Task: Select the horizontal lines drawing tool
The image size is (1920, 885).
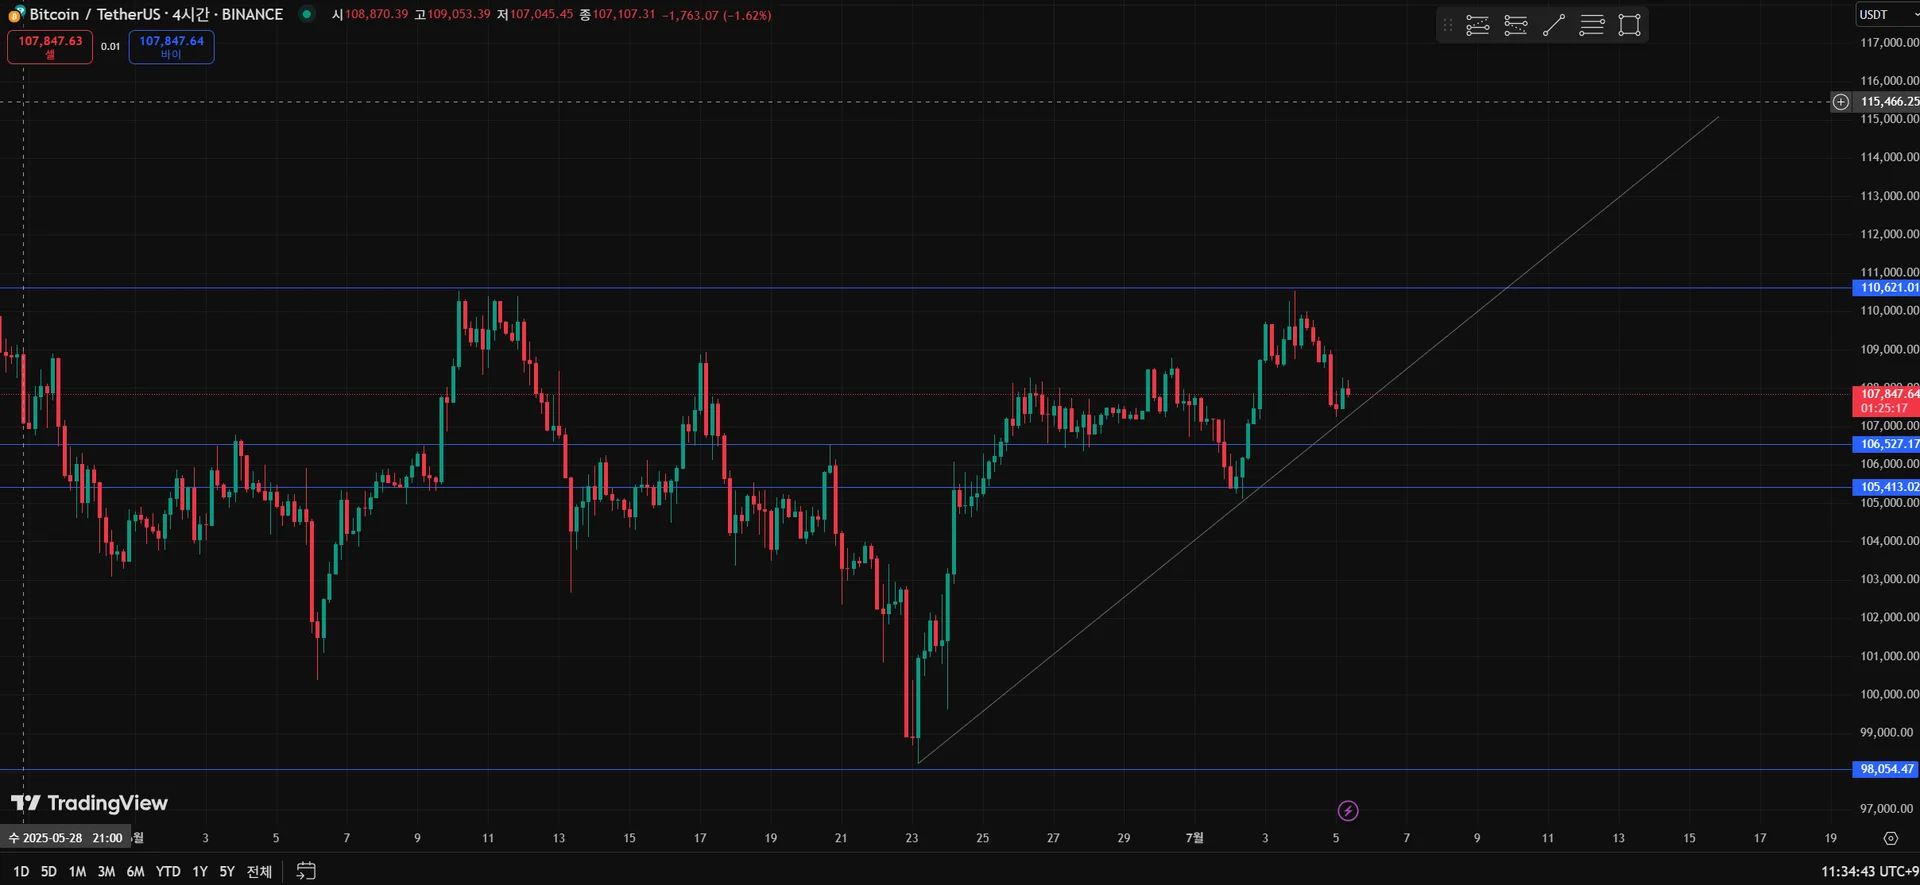Action: point(1592,25)
